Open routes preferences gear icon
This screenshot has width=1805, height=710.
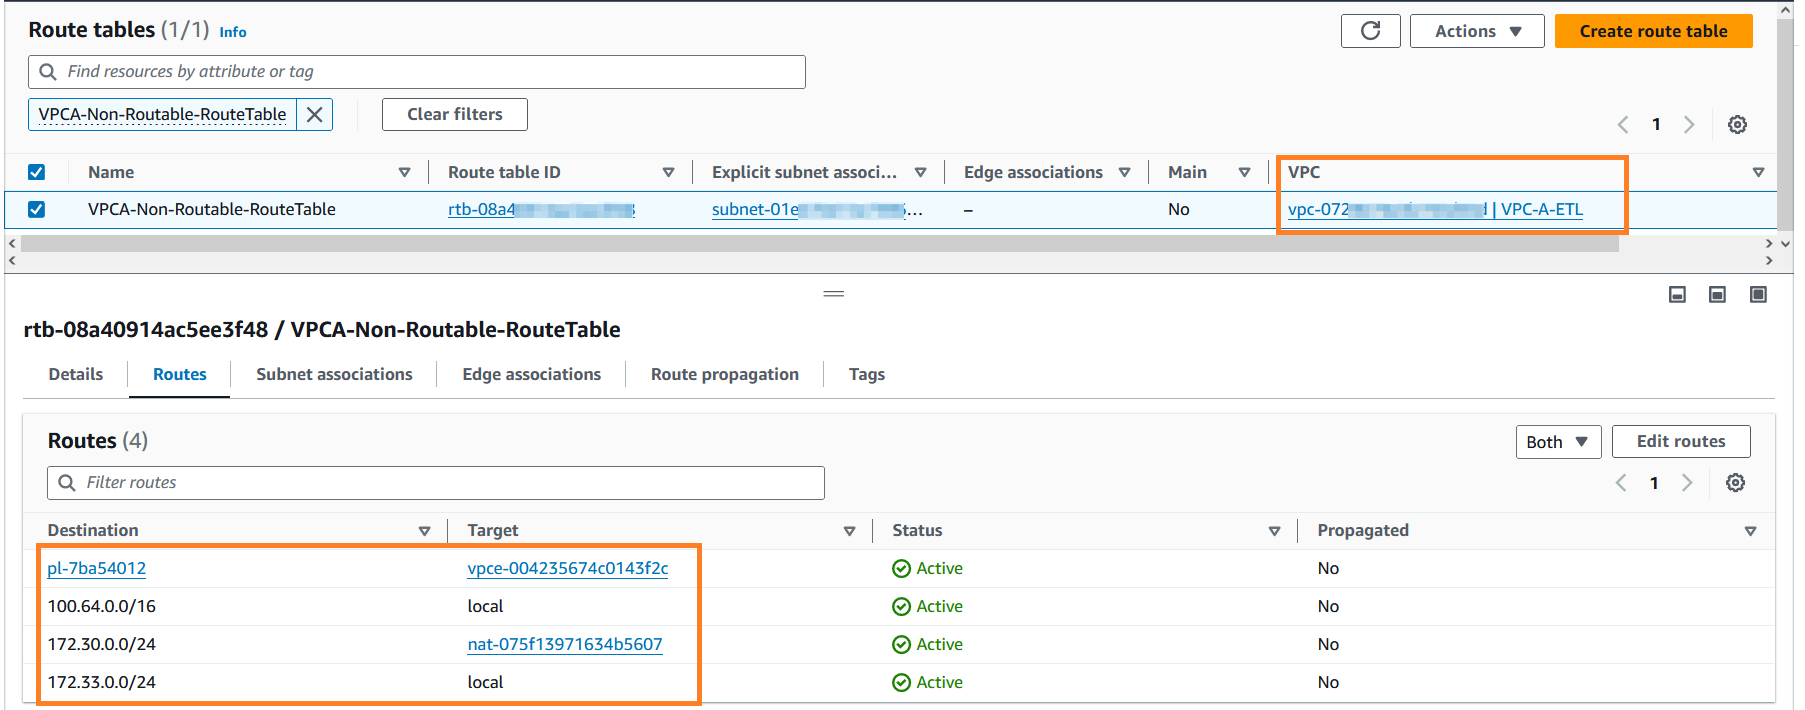1736,483
